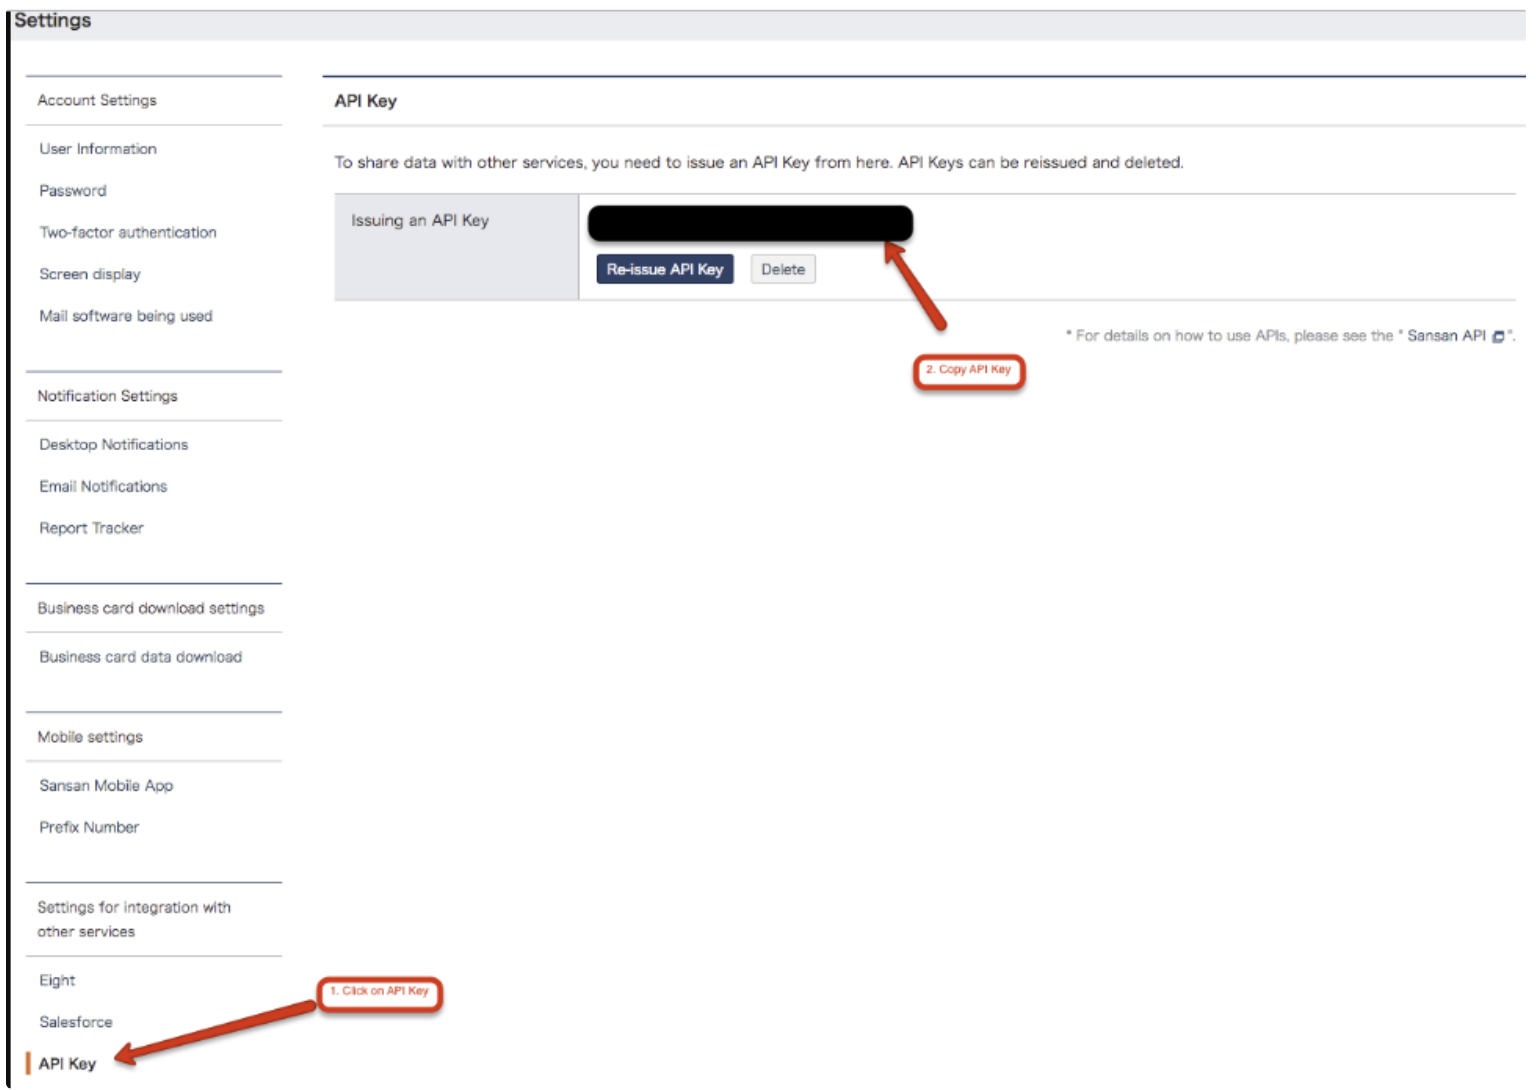
Task: Open User Information settings
Action: tap(98, 149)
